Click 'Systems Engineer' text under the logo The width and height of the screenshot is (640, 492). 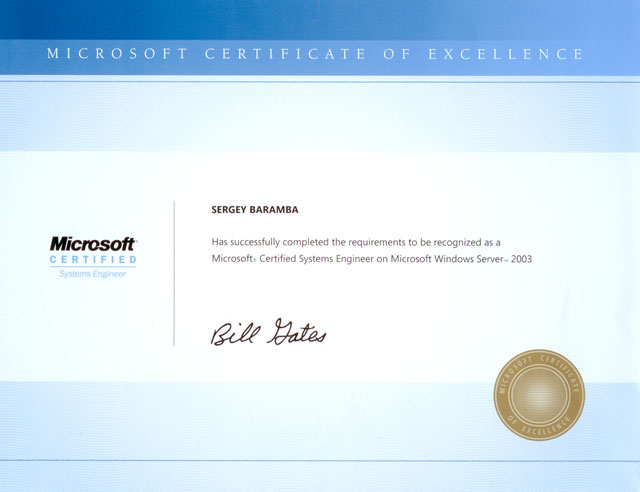point(93,274)
